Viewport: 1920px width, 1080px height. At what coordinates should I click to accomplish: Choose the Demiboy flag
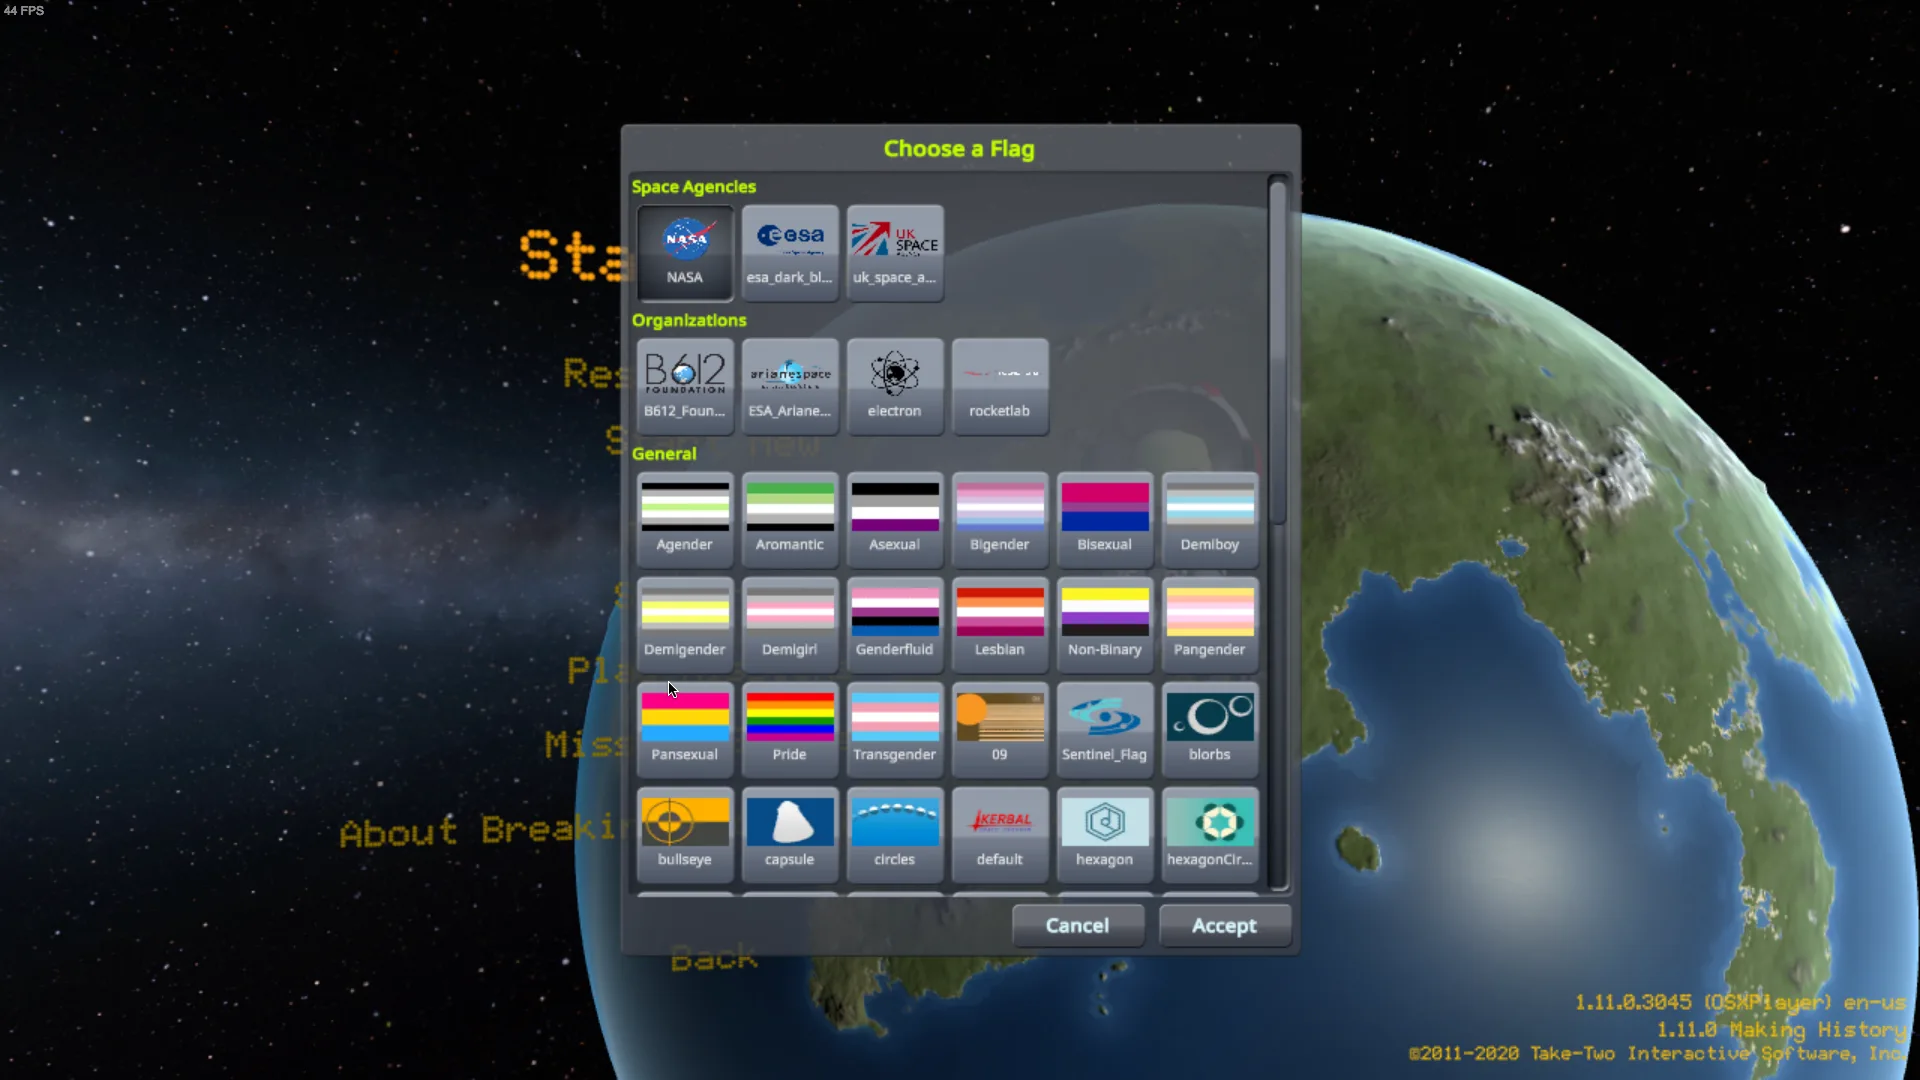(x=1210, y=520)
